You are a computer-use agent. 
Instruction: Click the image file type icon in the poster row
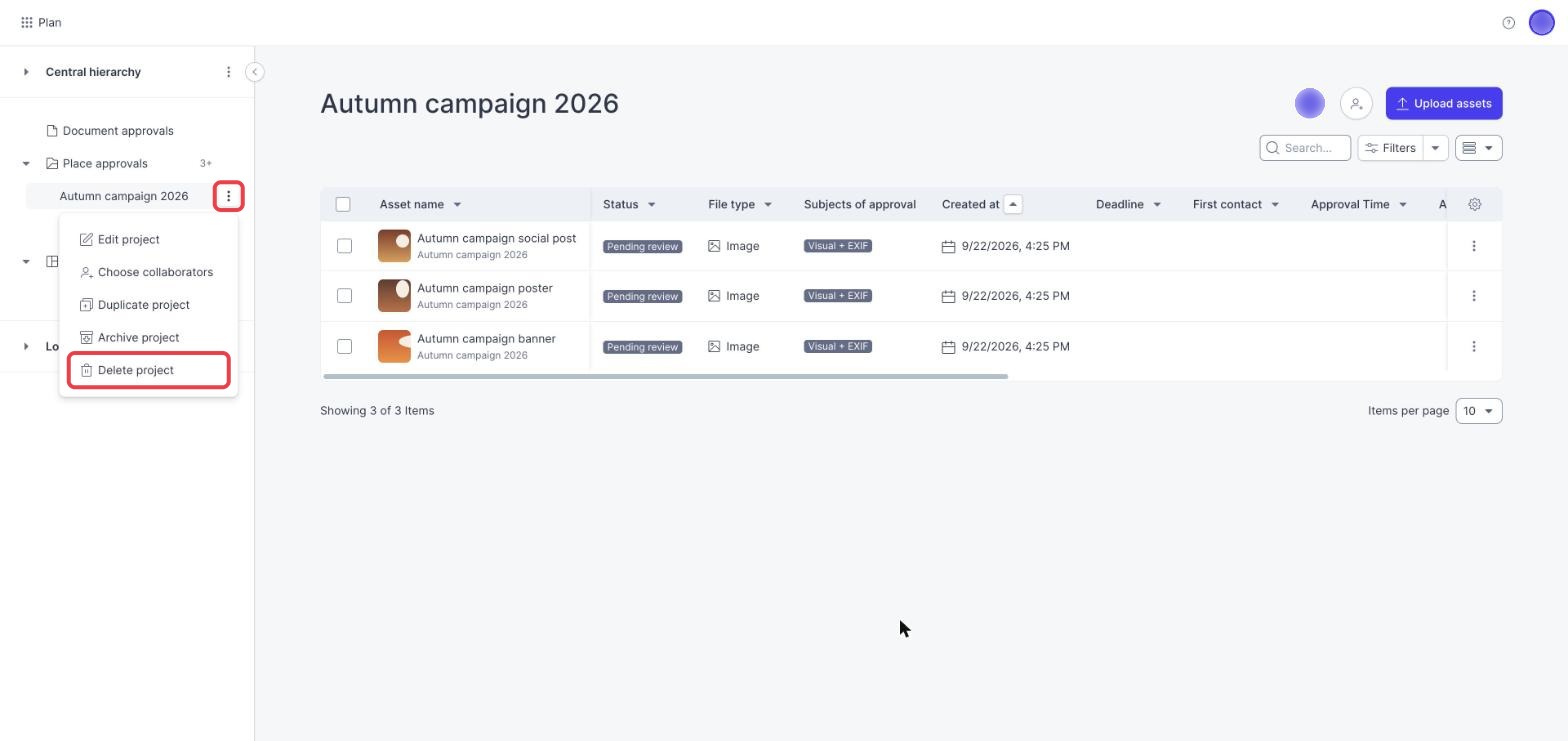coord(714,296)
